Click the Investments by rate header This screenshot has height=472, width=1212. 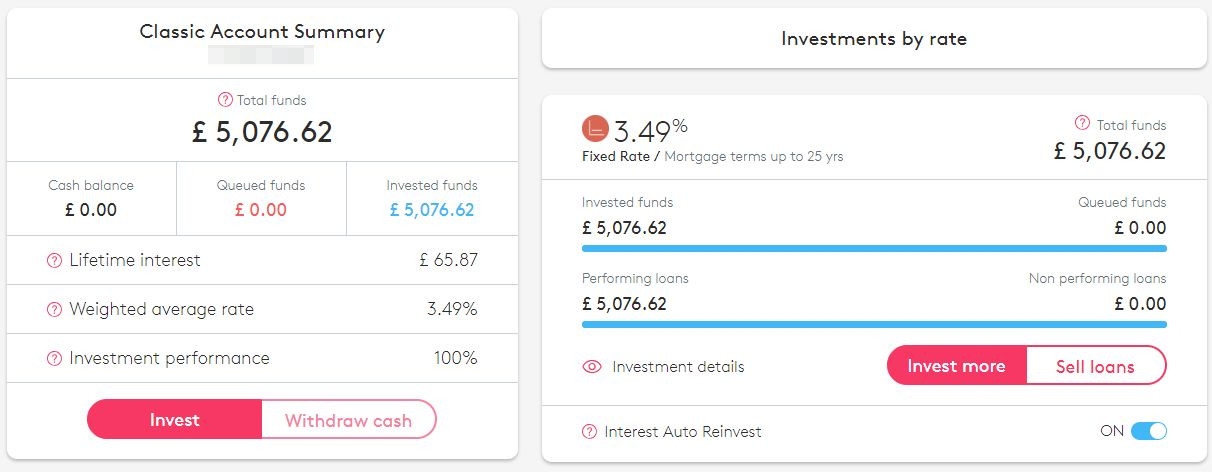pos(874,39)
